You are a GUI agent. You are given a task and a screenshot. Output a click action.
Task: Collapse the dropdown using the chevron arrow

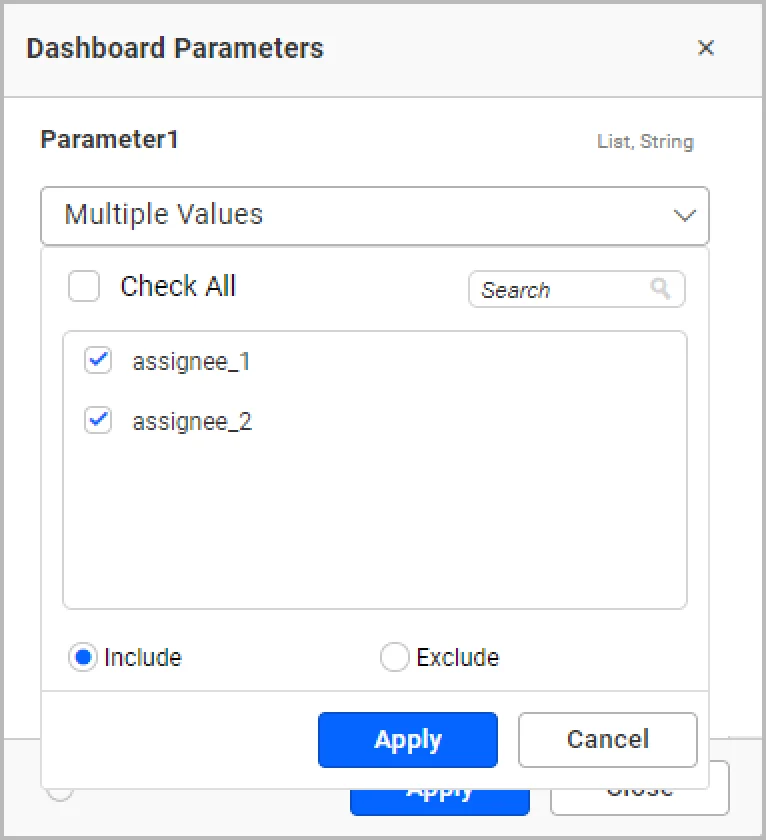(684, 216)
